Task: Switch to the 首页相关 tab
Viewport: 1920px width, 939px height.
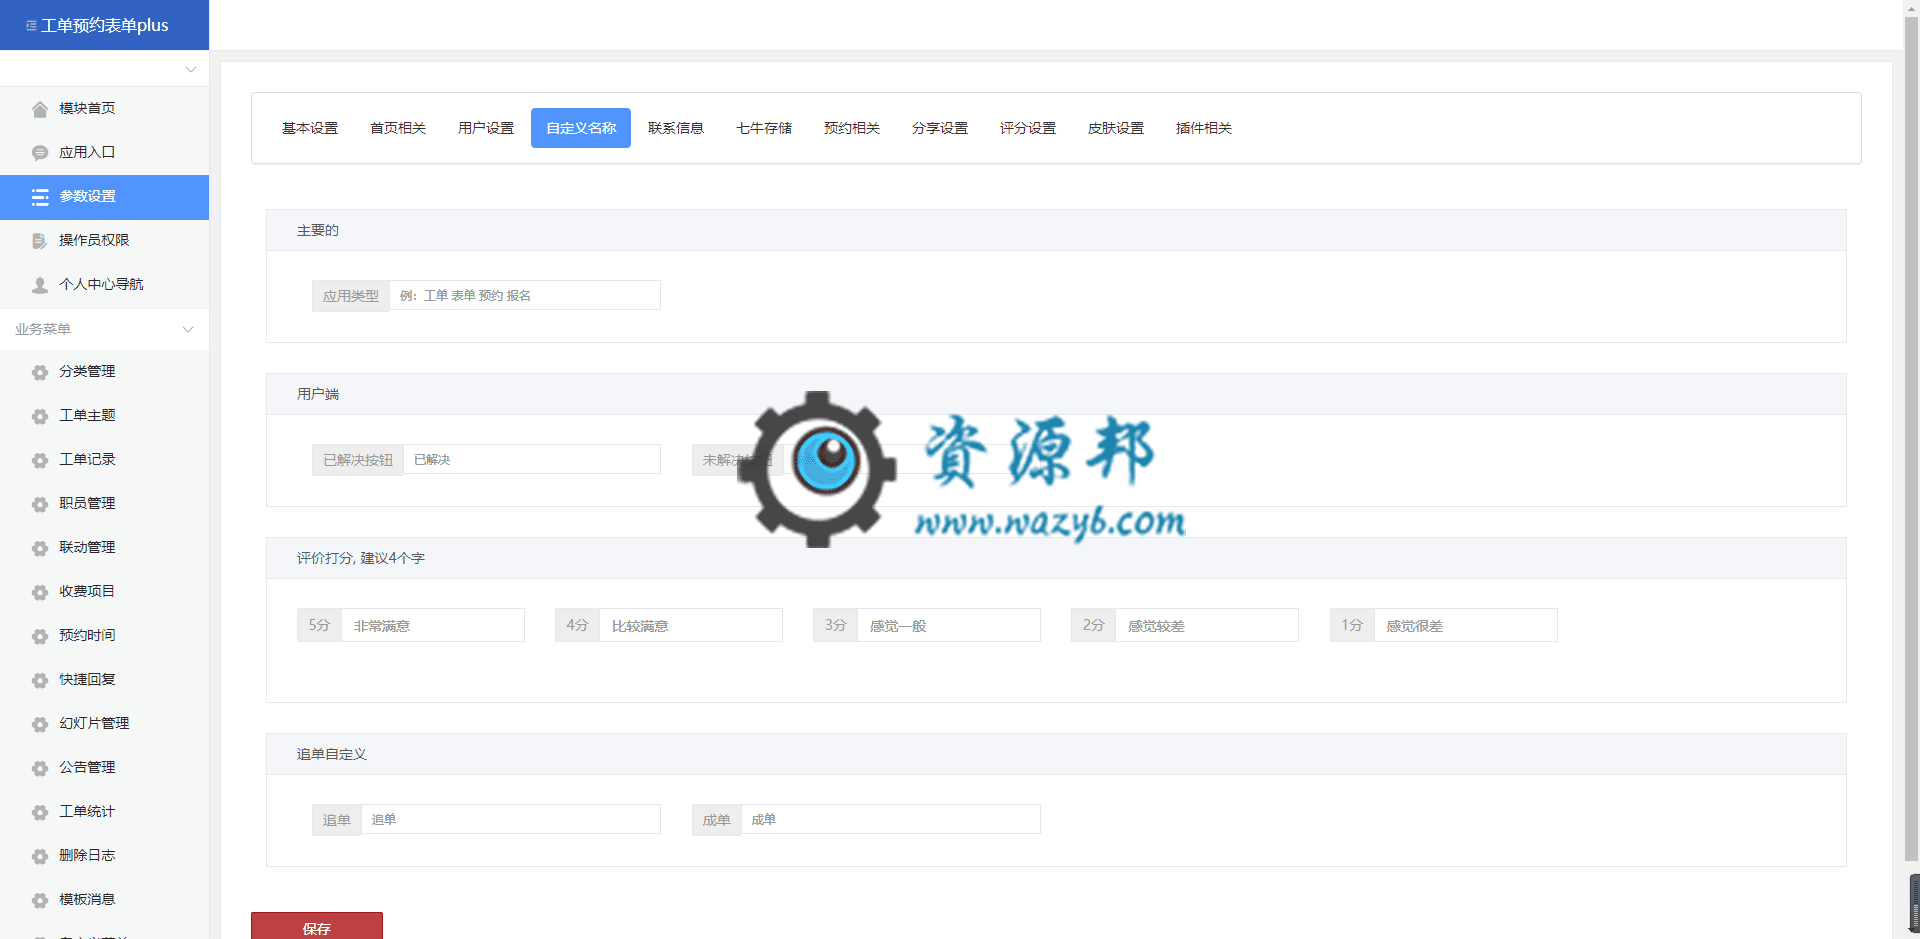Action: 398,128
